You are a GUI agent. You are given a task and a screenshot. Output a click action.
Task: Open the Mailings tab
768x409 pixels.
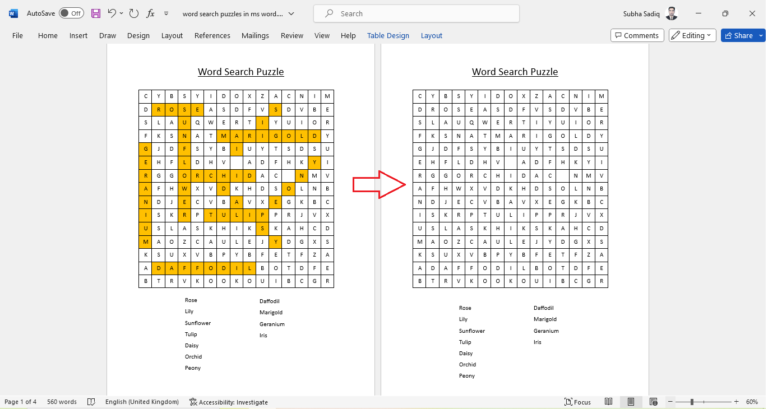click(255, 35)
